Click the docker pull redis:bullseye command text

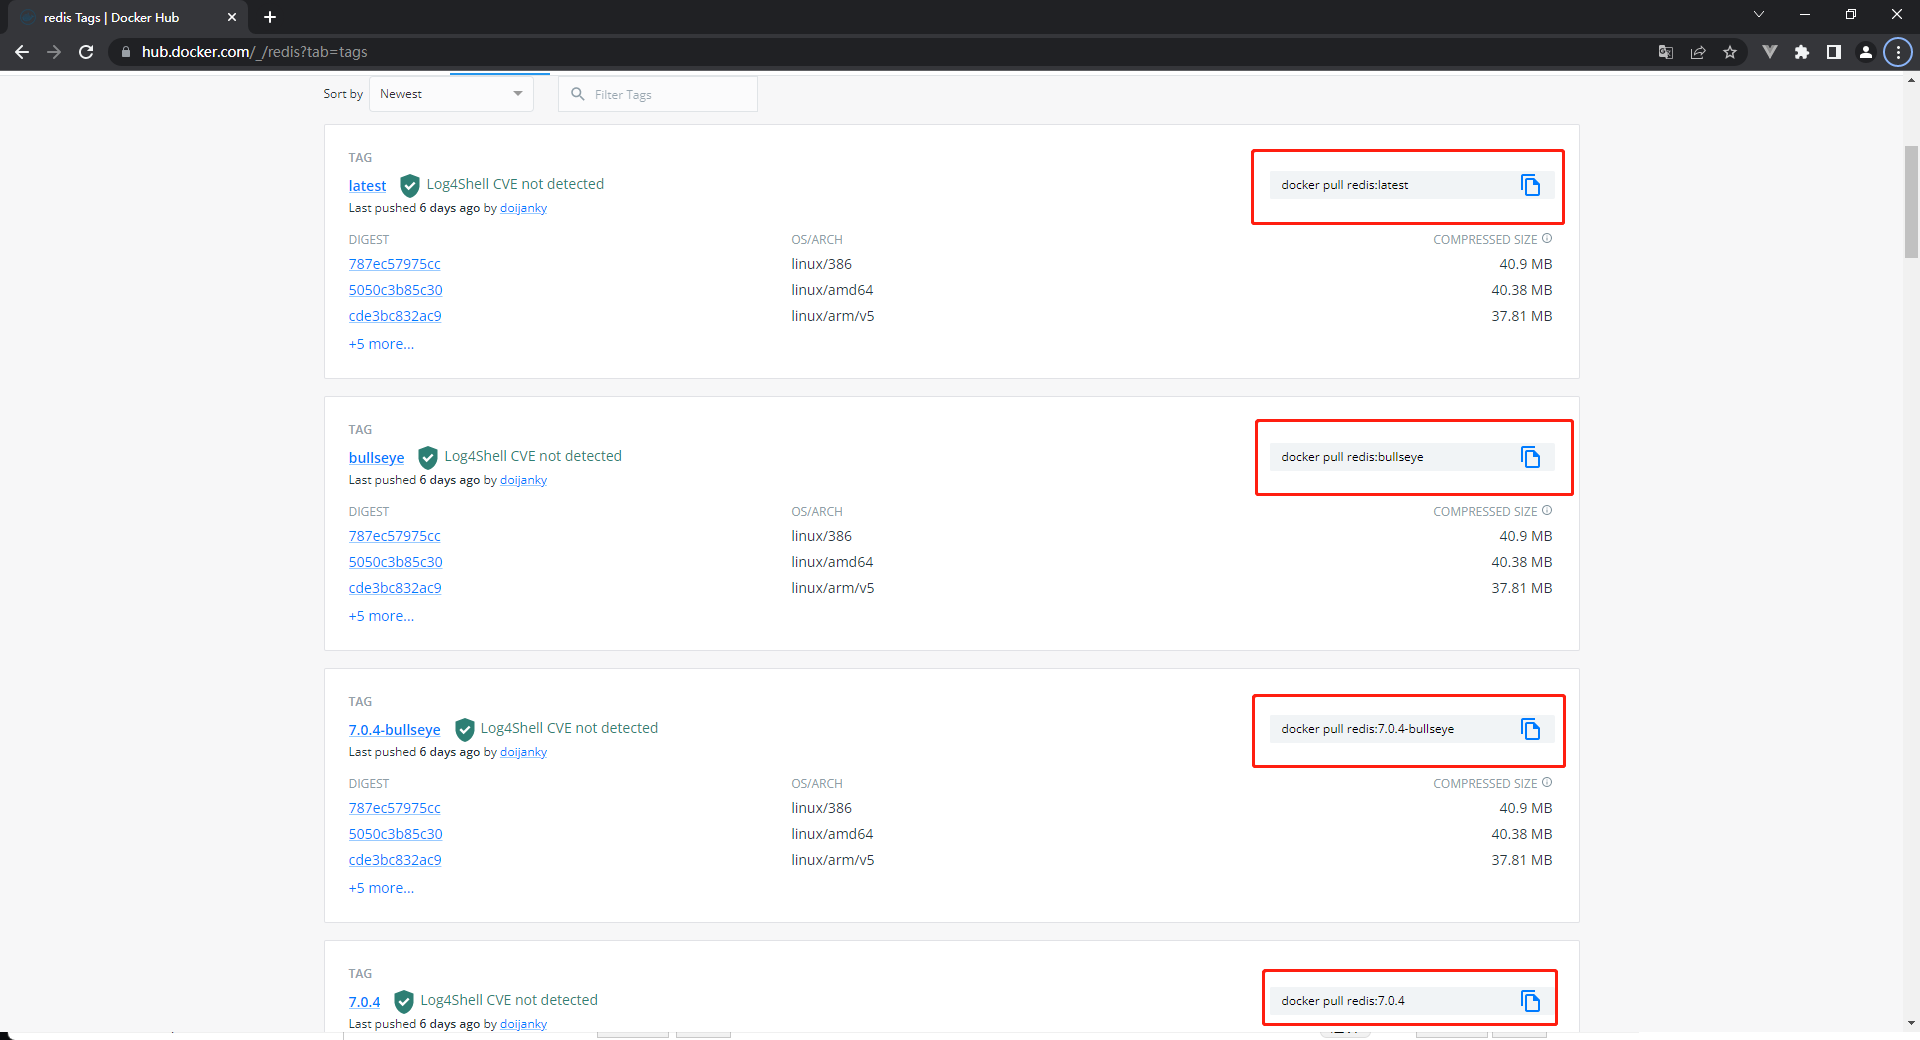tap(1352, 457)
